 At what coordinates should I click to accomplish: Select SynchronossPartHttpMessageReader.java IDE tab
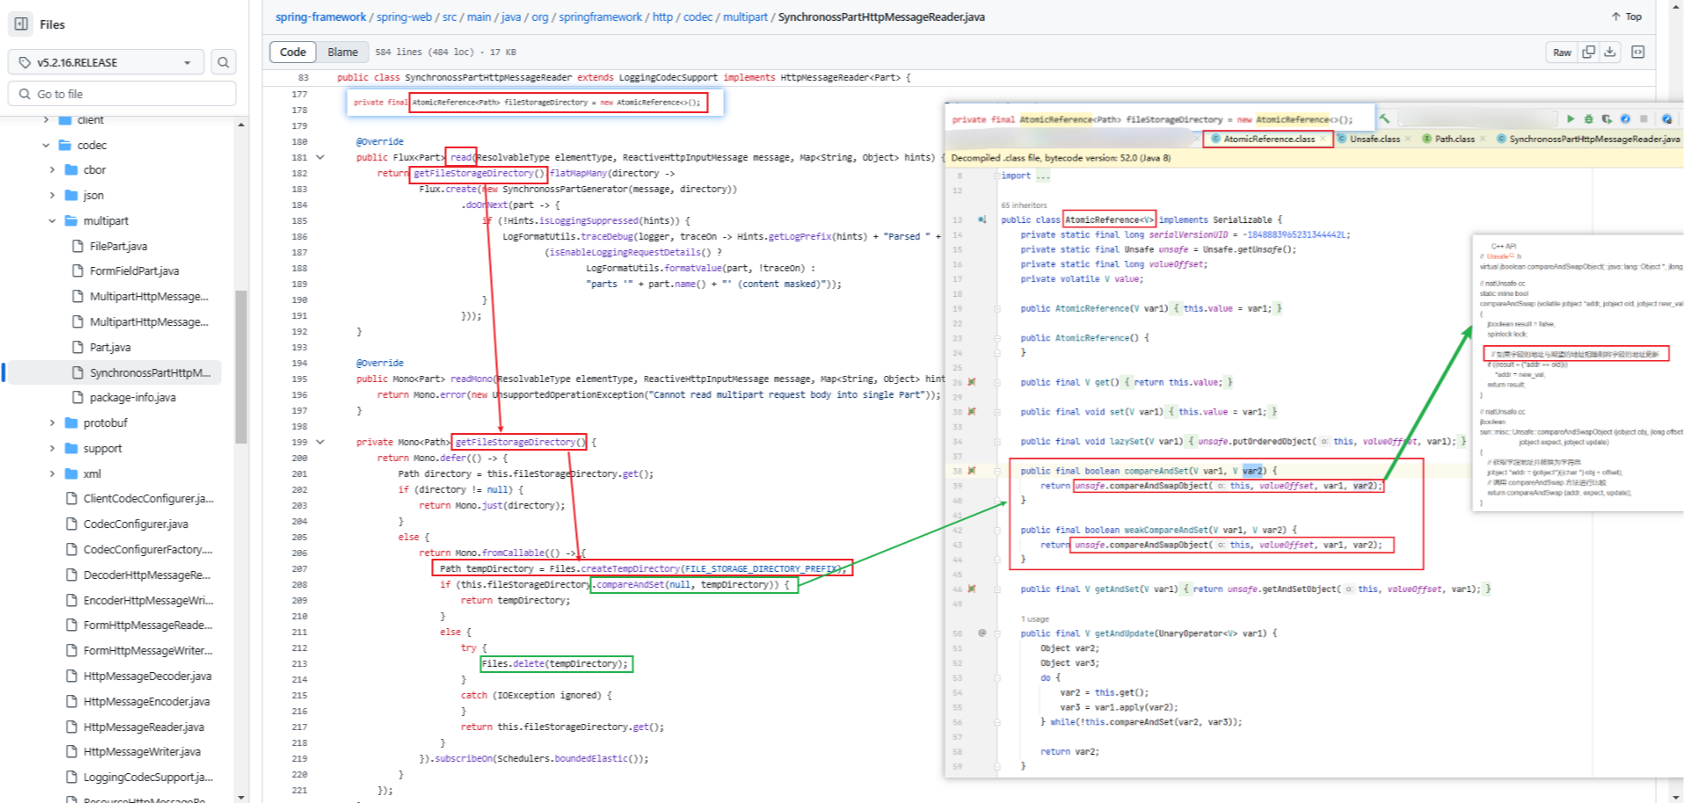click(1588, 139)
